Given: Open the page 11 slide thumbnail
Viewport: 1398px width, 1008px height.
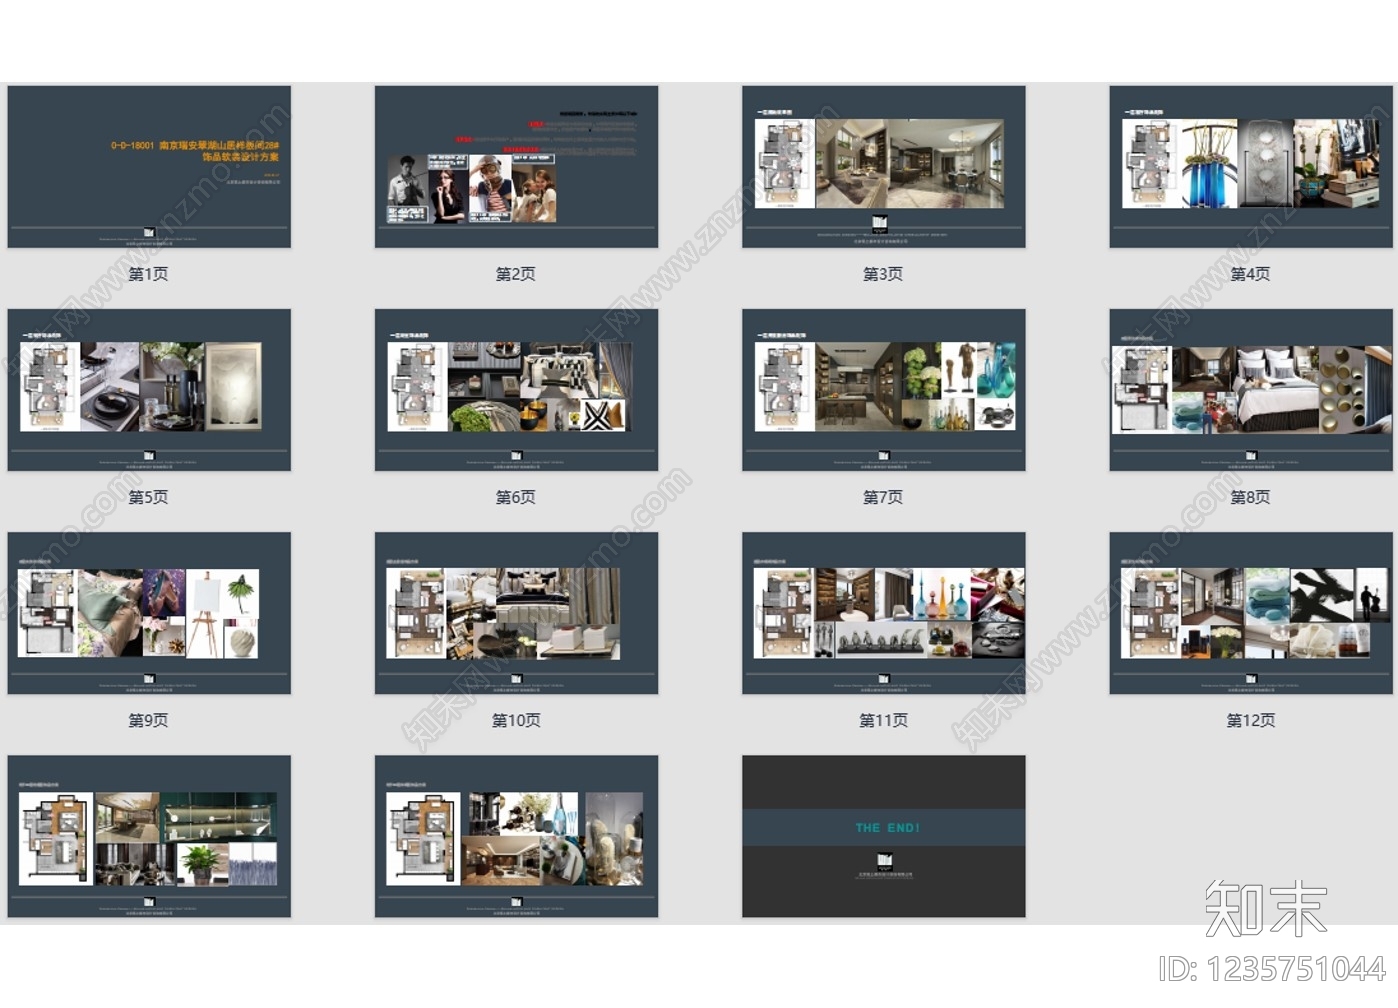Looking at the screenshot, I should click(884, 613).
